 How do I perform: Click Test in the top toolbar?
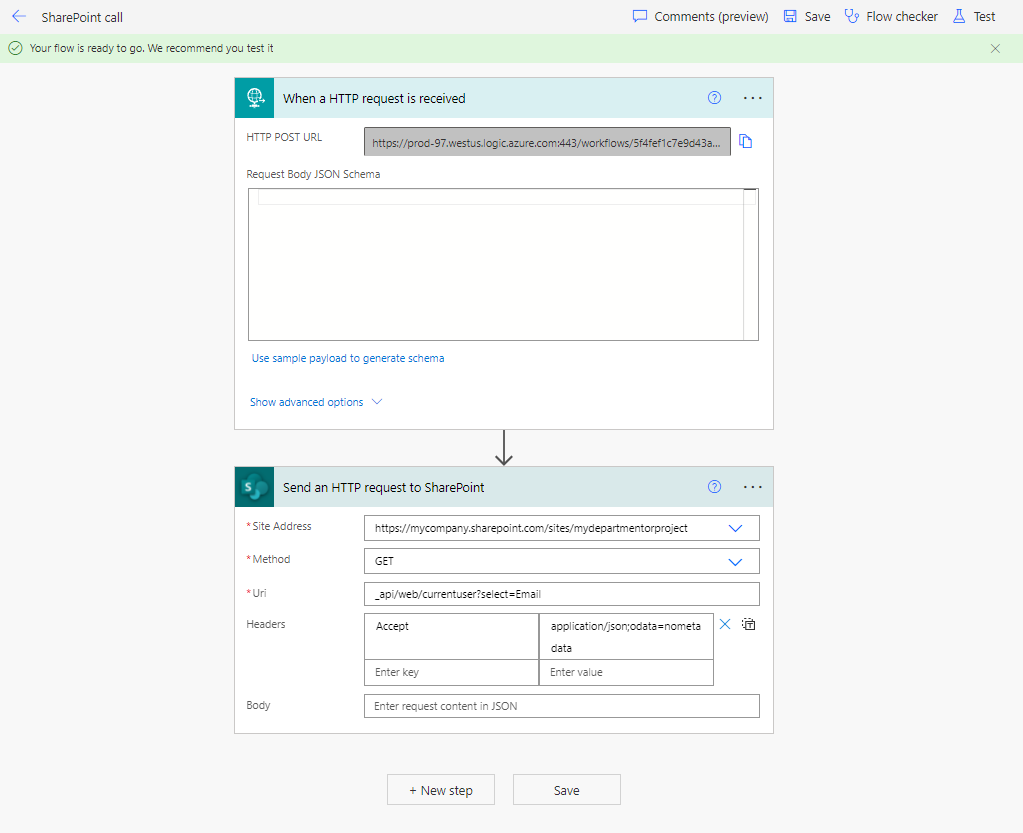974,17
